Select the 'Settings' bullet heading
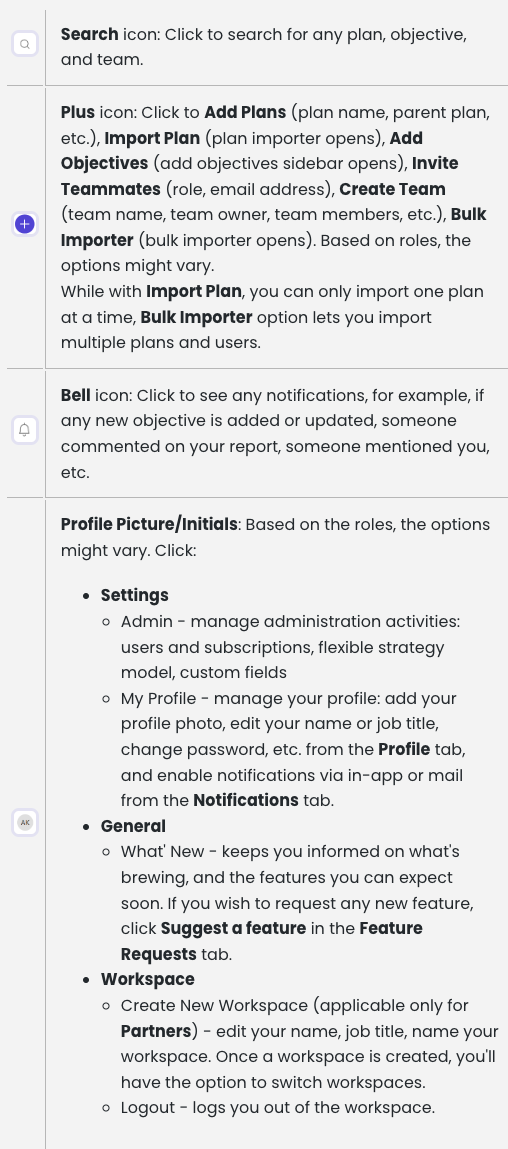The image size is (508, 1149). [135, 595]
